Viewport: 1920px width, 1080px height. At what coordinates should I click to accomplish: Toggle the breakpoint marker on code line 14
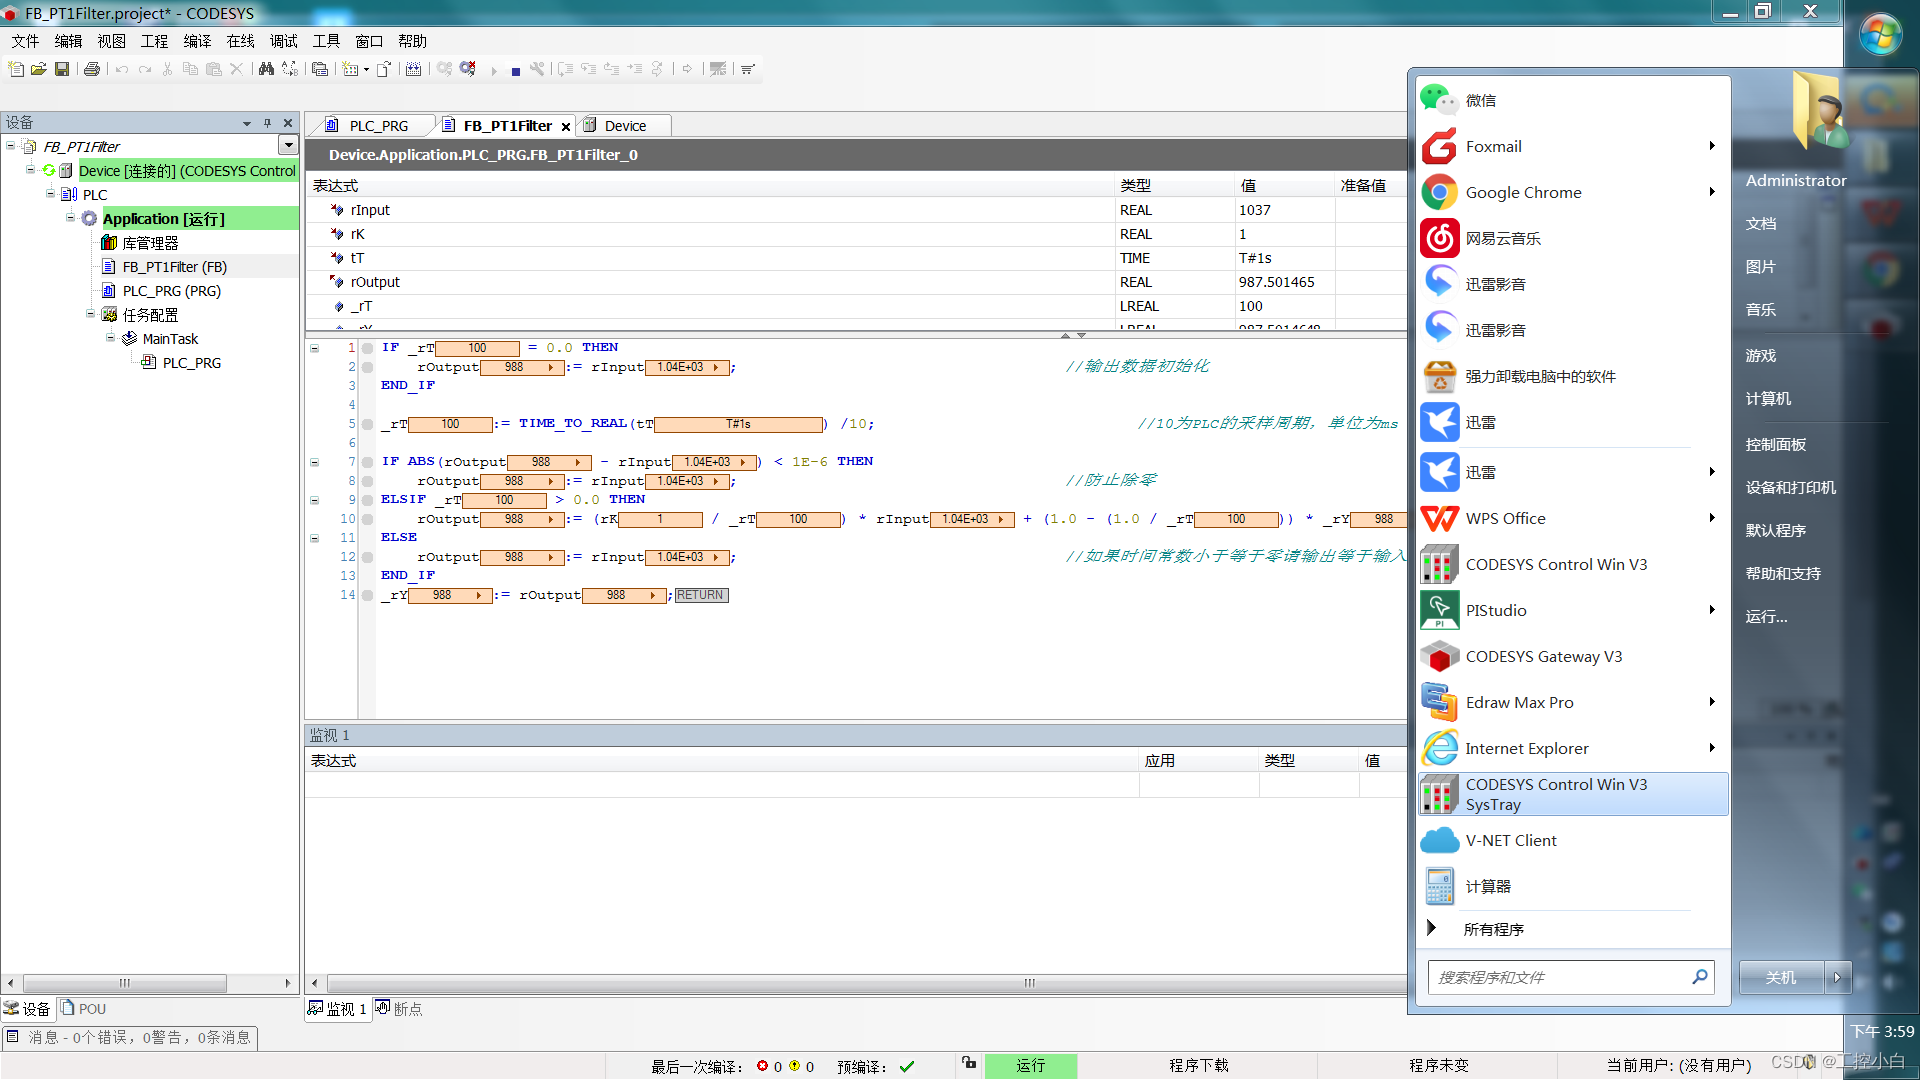coord(367,595)
